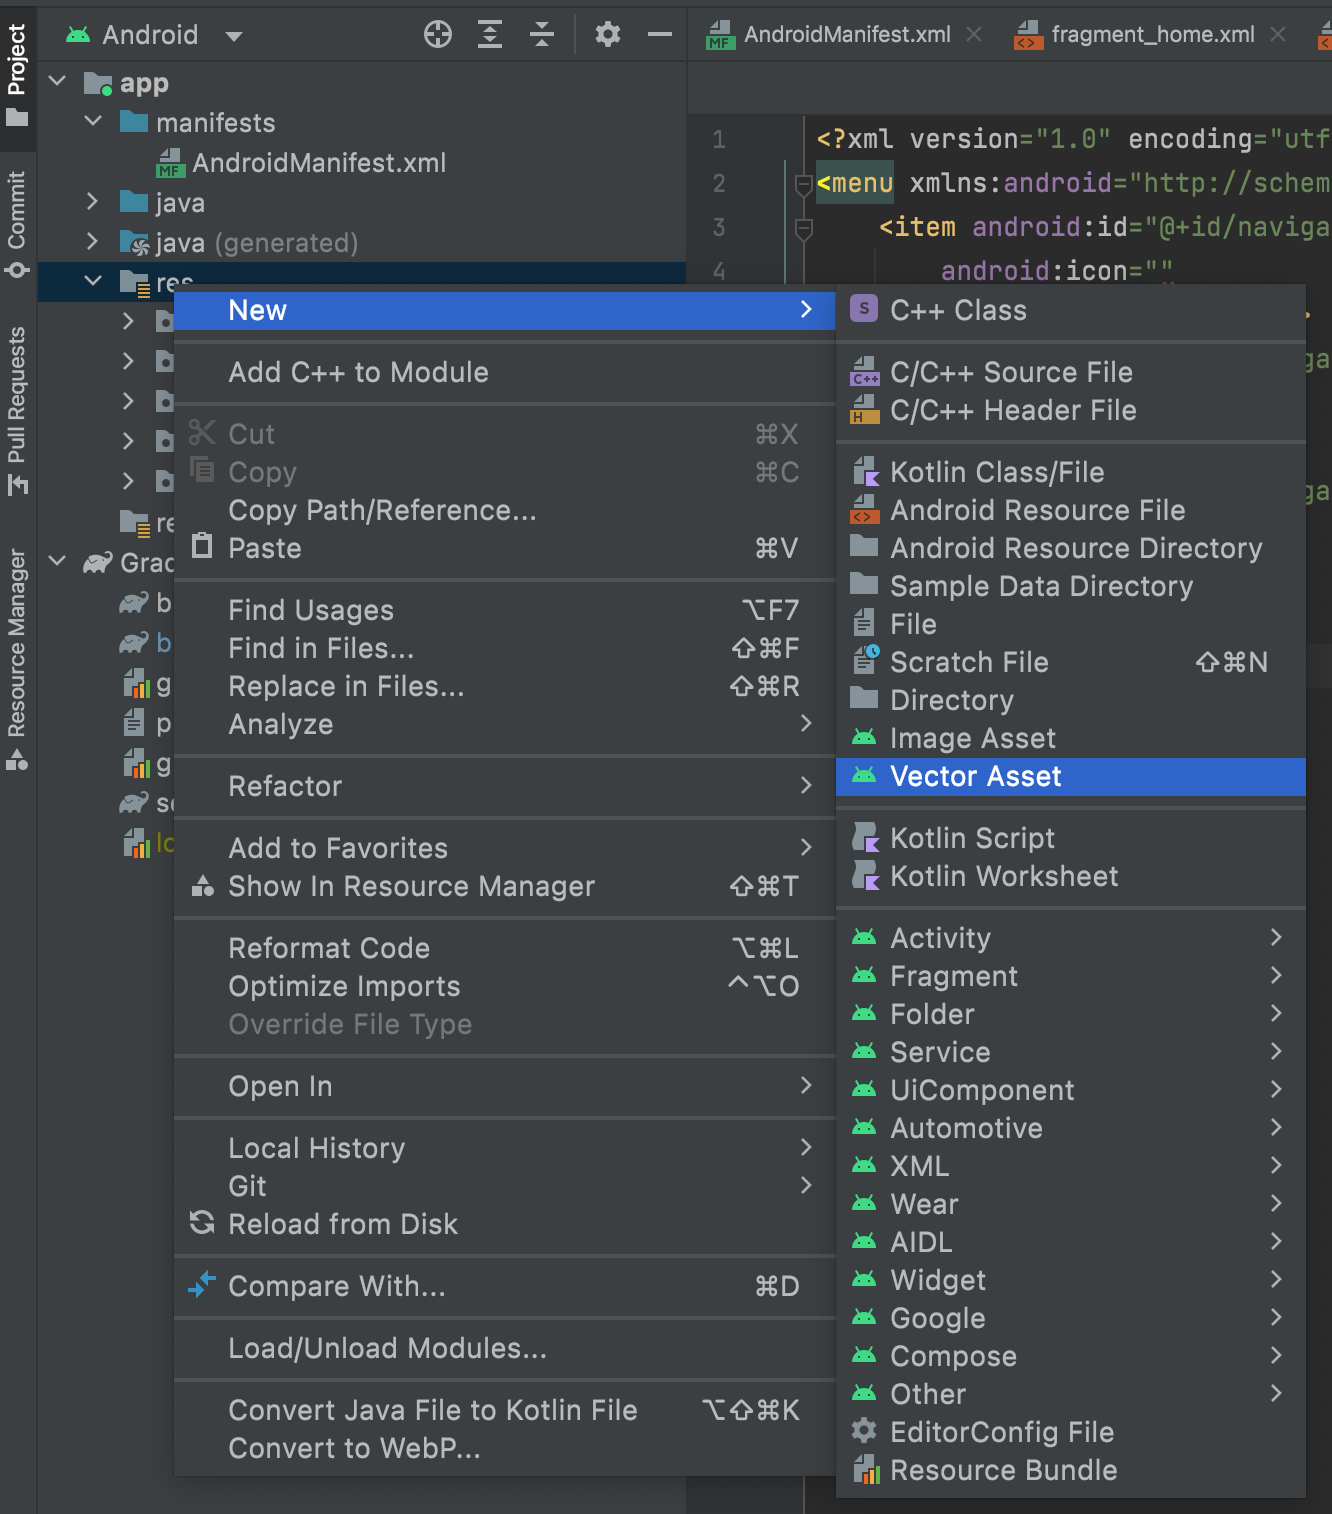The image size is (1332, 1514).
Task: Select Find in Files…
Action: [505, 649]
